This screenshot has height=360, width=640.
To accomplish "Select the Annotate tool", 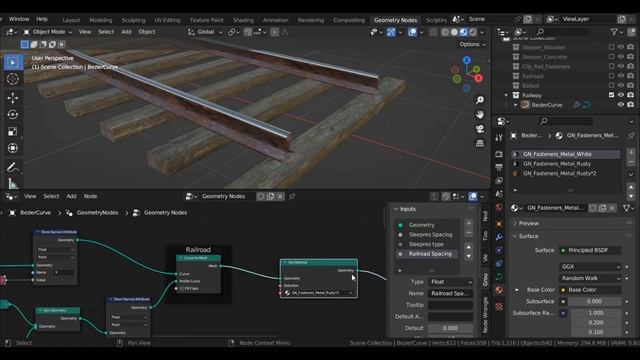I will coord(13,167).
